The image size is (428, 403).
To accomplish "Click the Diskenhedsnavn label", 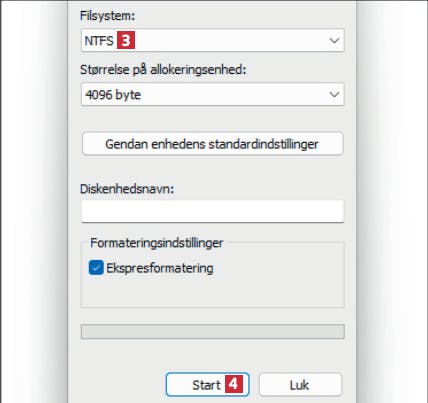I will click(127, 189).
